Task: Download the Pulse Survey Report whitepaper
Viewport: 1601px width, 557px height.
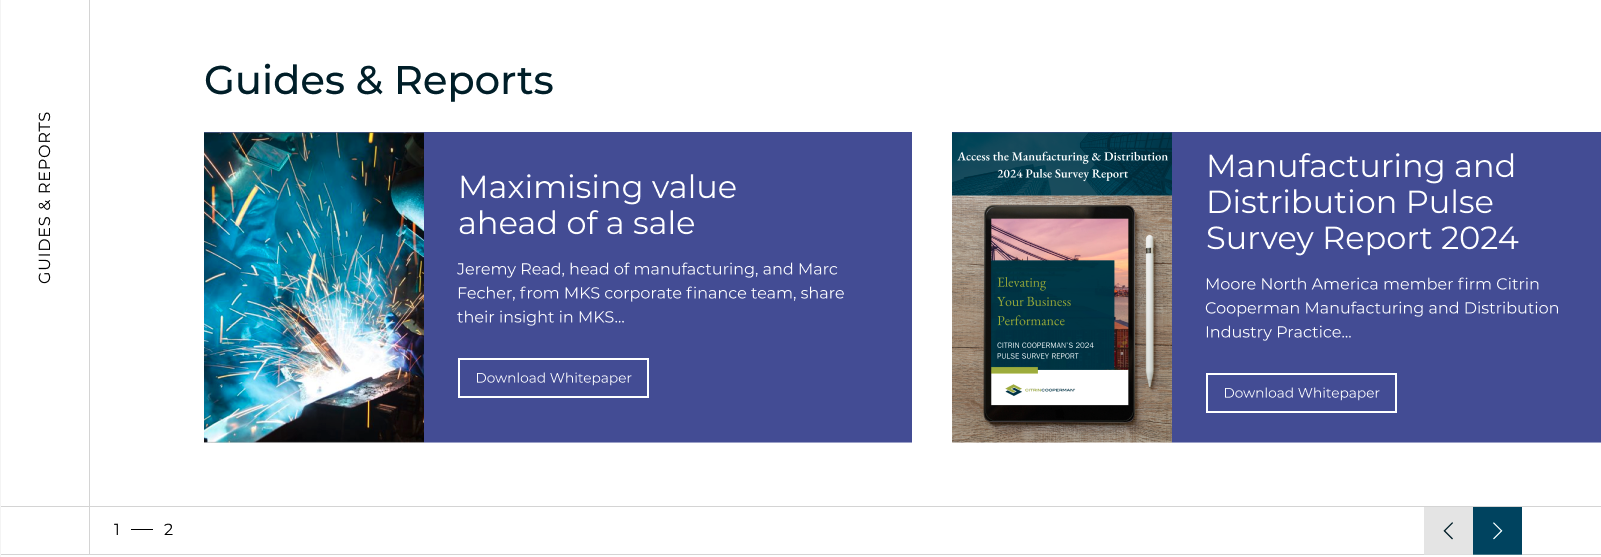Action: click(x=1301, y=393)
